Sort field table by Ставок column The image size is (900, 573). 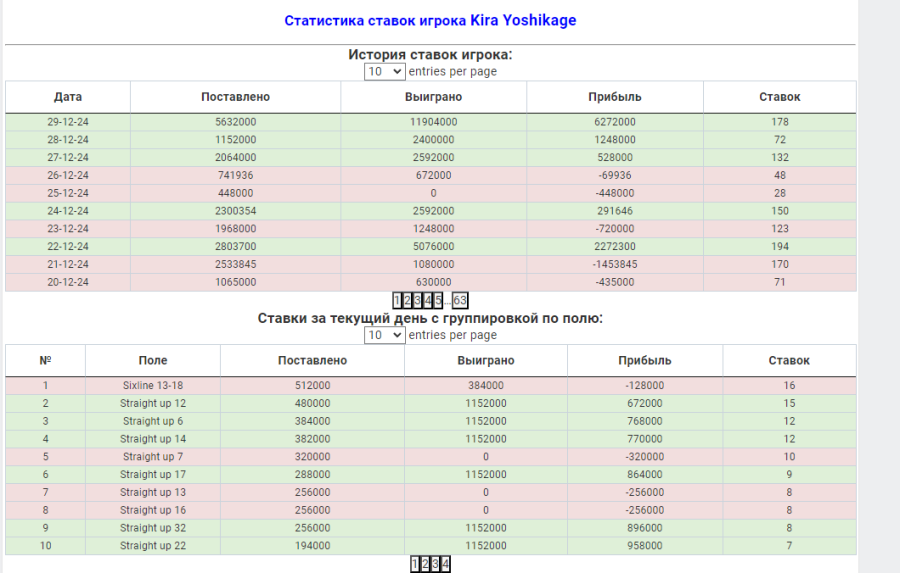click(x=789, y=360)
